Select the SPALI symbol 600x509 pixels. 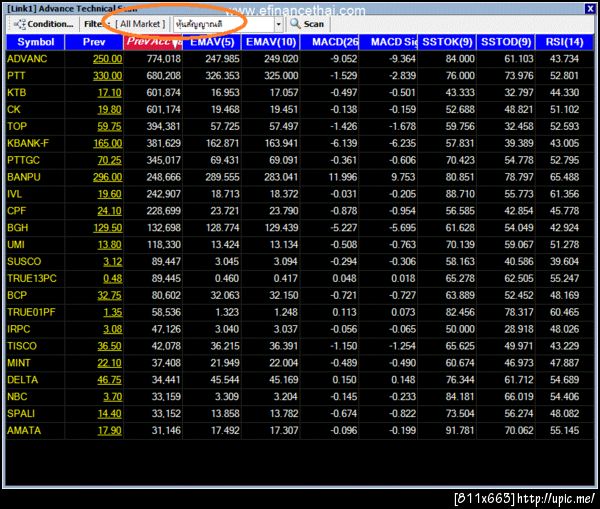point(21,413)
